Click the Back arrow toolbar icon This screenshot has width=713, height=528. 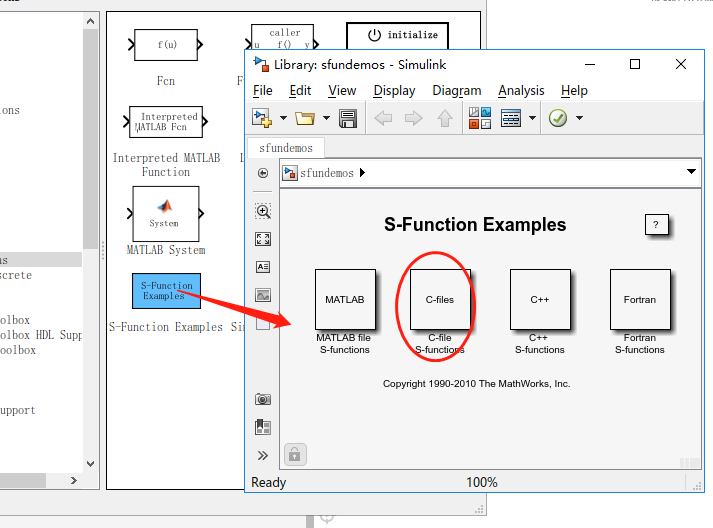(x=383, y=118)
